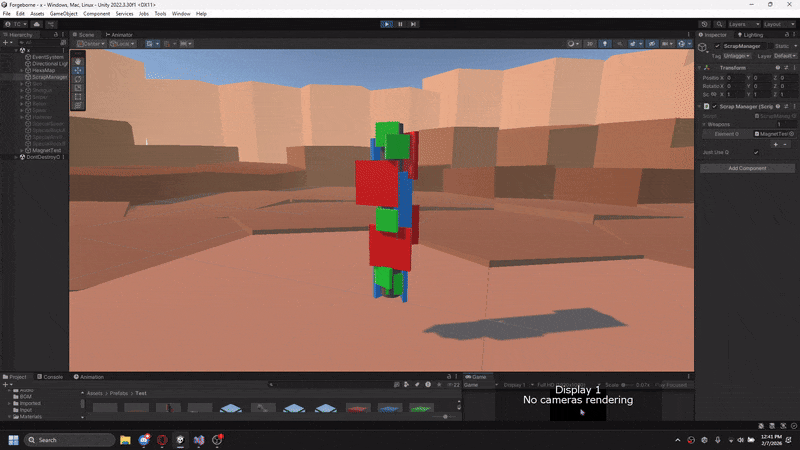
Task: Open snap increment settings icon
Action: click(186, 44)
